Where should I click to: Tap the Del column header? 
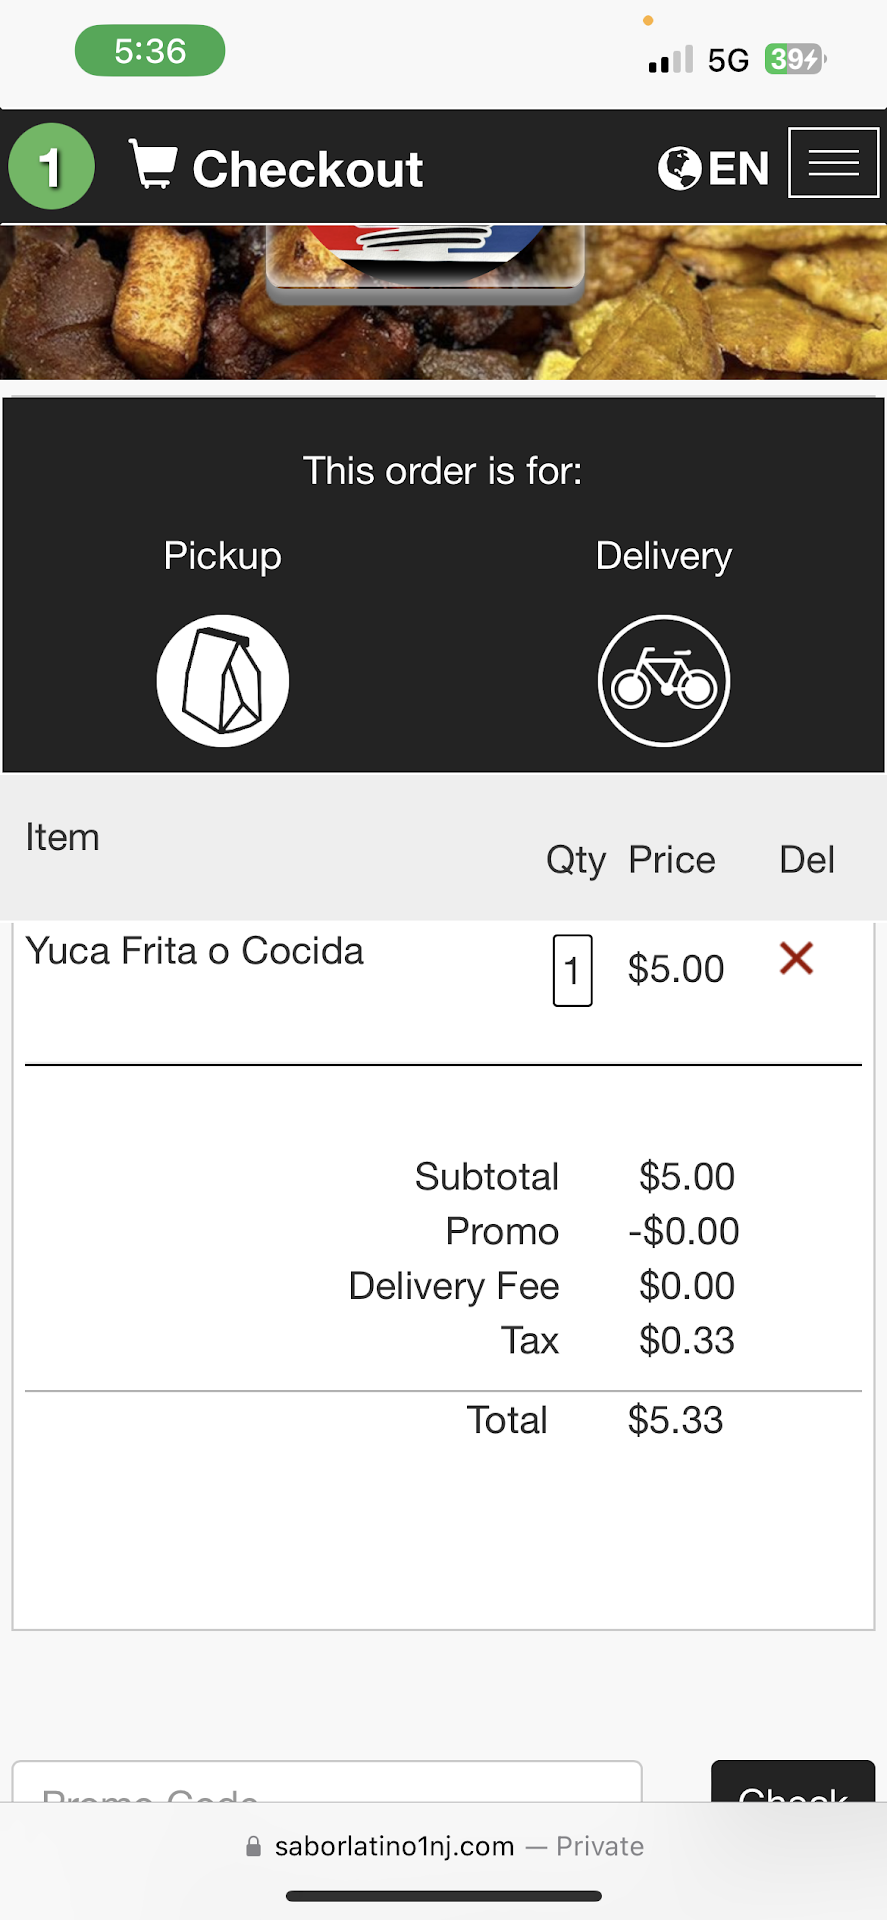(806, 860)
